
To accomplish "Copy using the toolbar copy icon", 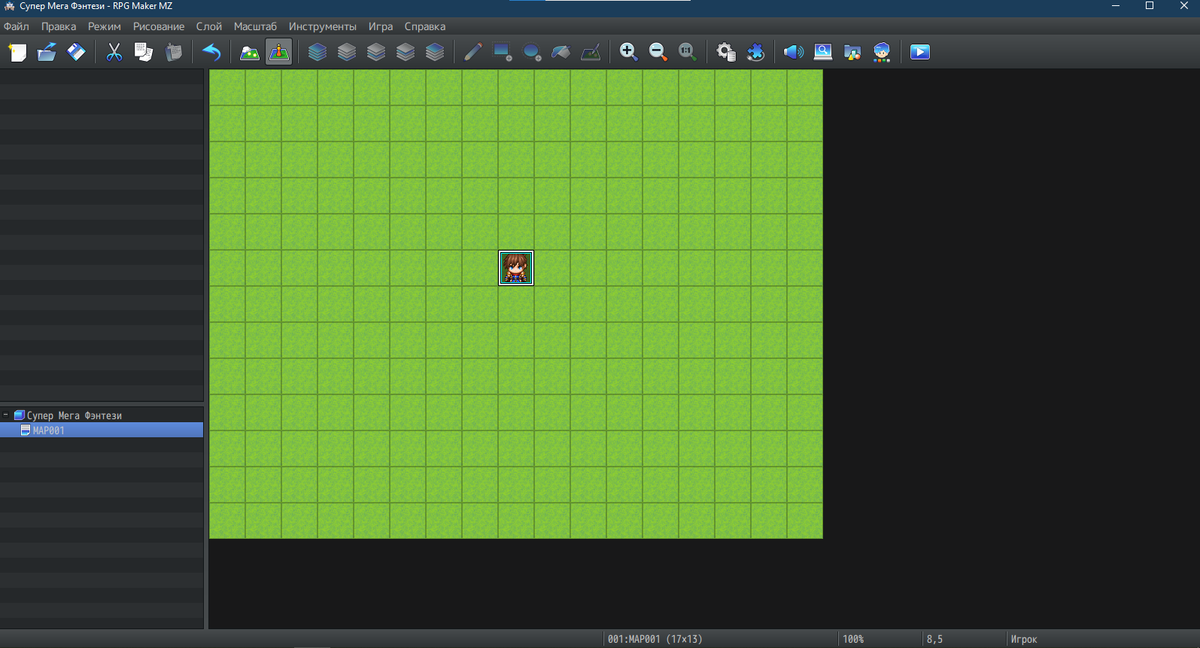I will pos(144,52).
